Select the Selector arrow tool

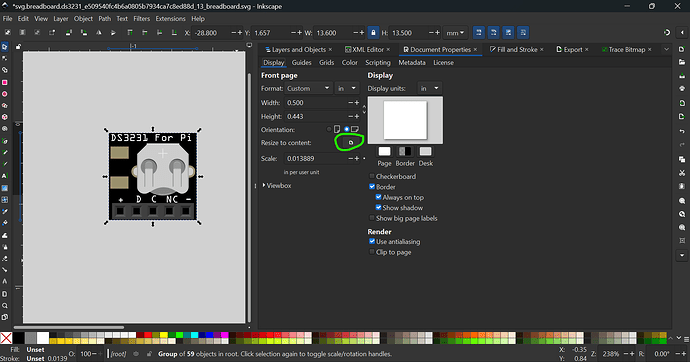(x=5, y=47)
